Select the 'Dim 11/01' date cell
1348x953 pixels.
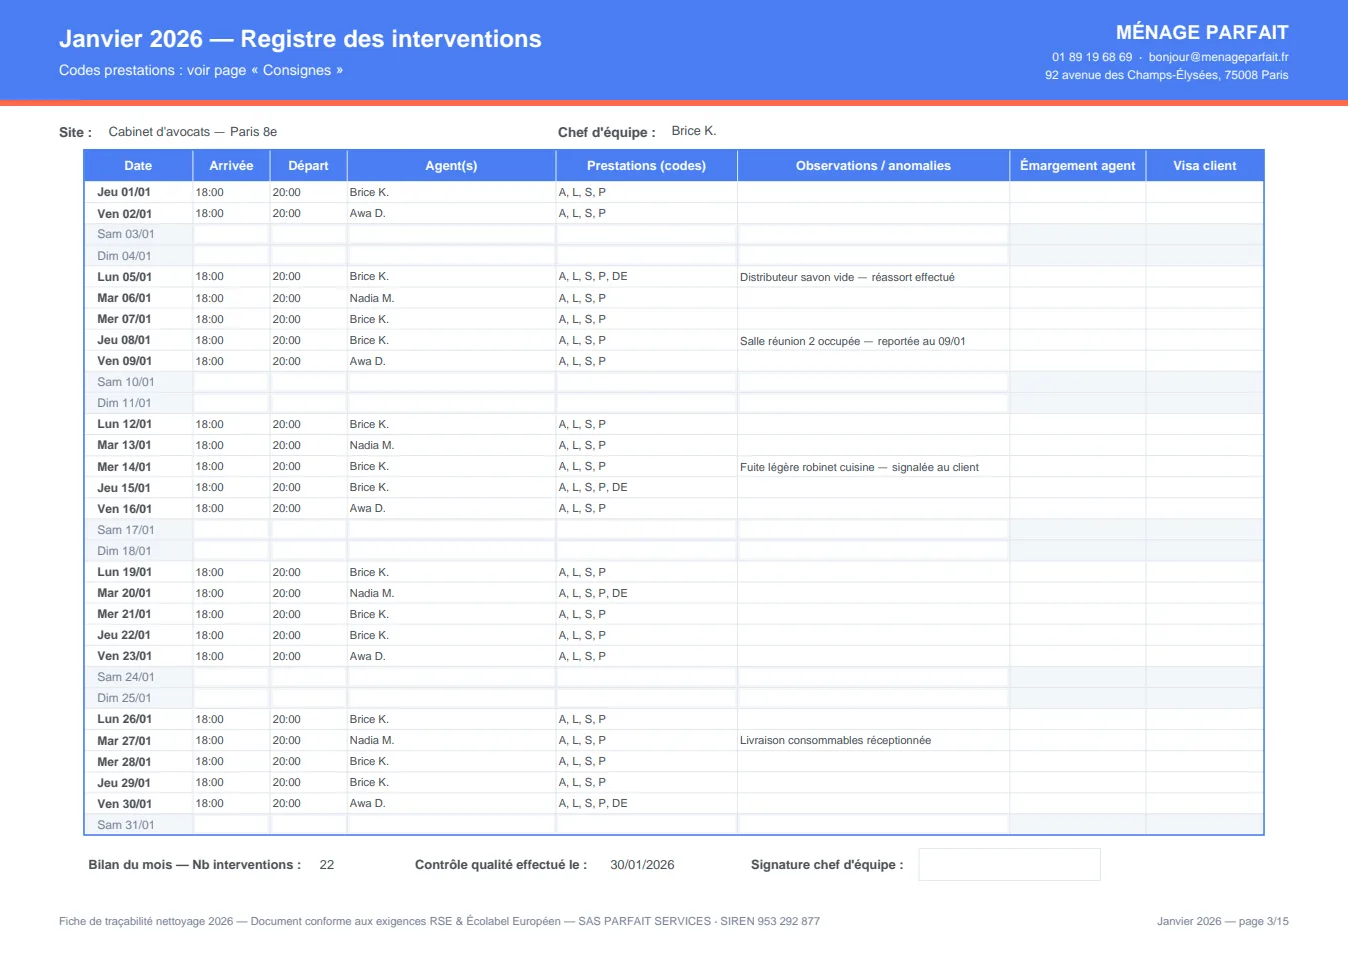tap(138, 403)
